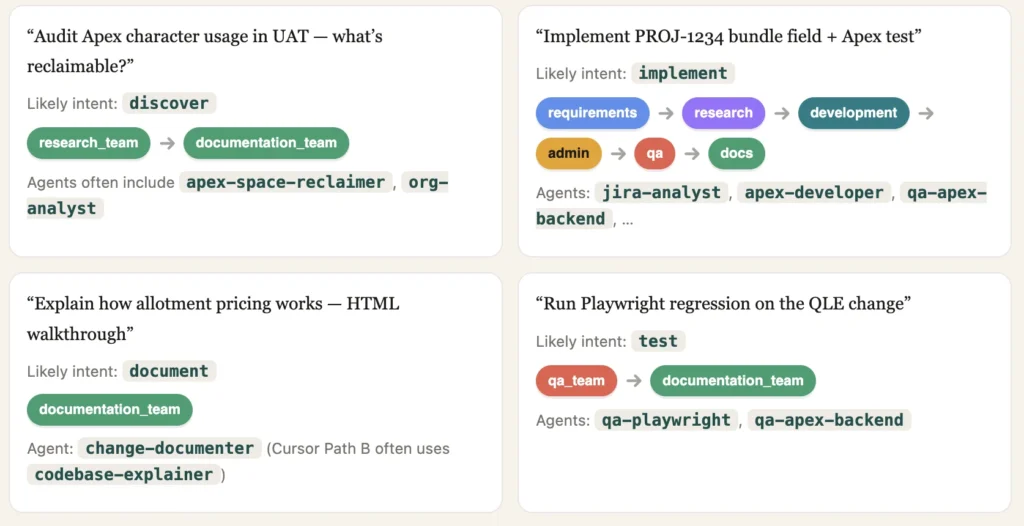The image size is (1024, 526).
Task: Select the yellow admin stage pill
Action: pyautogui.click(x=569, y=154)
